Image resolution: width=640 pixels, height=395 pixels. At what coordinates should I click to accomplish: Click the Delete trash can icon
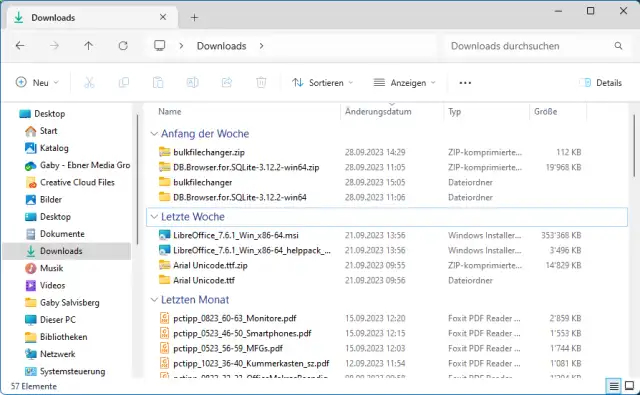pyautogui.click(x=261, y=83)
